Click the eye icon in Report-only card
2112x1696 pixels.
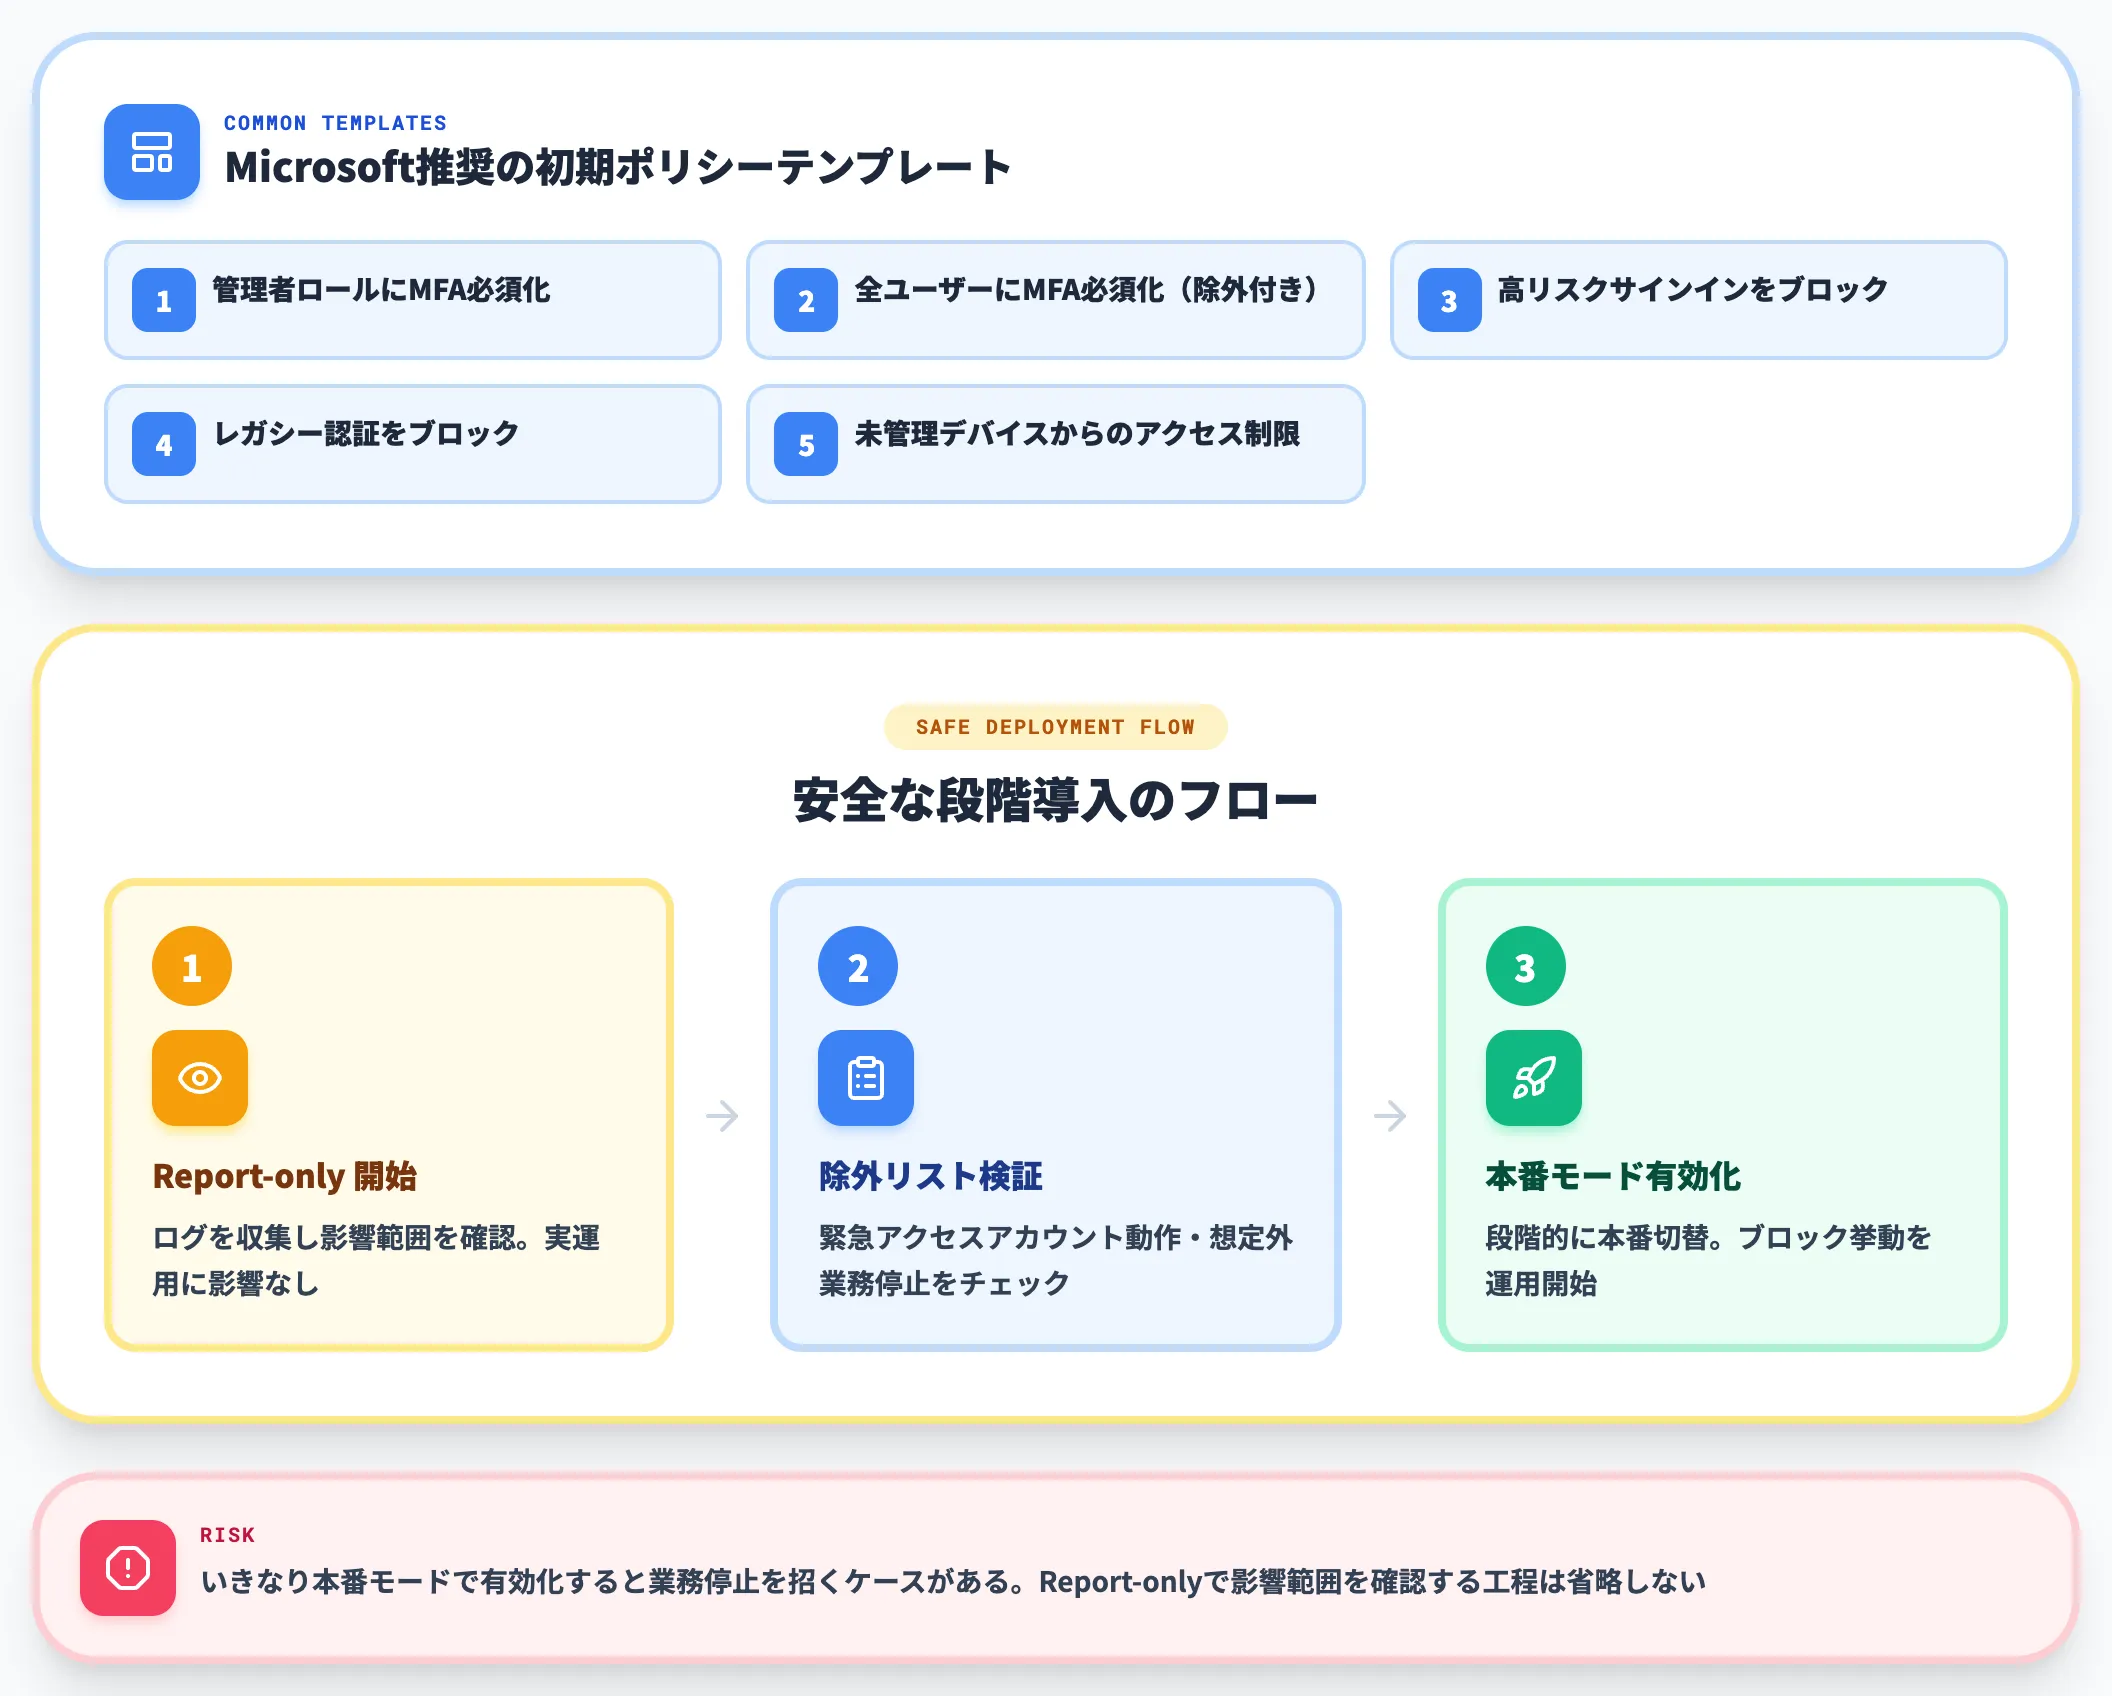[200, 1078]
